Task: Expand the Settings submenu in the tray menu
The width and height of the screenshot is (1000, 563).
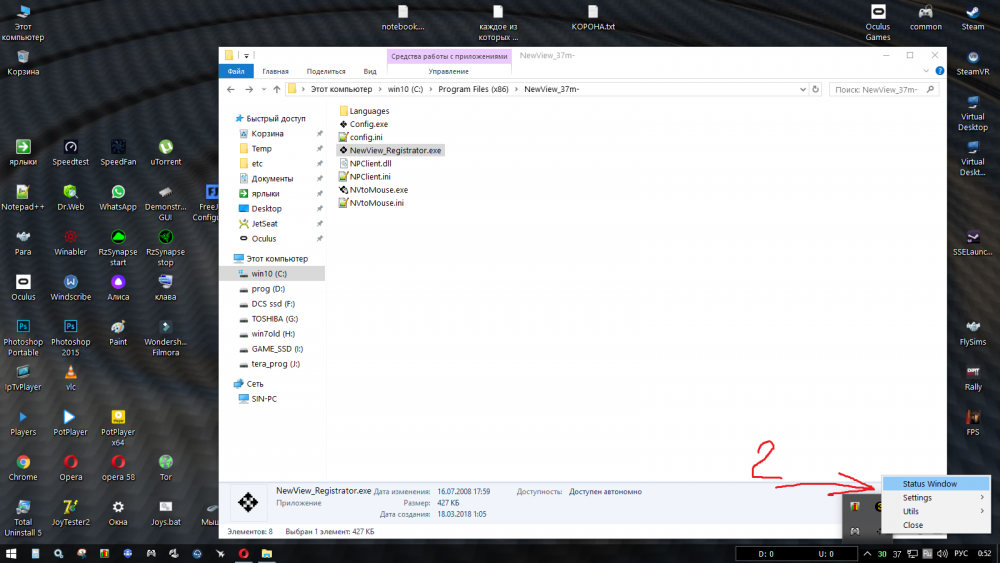Action: point(936,497)
